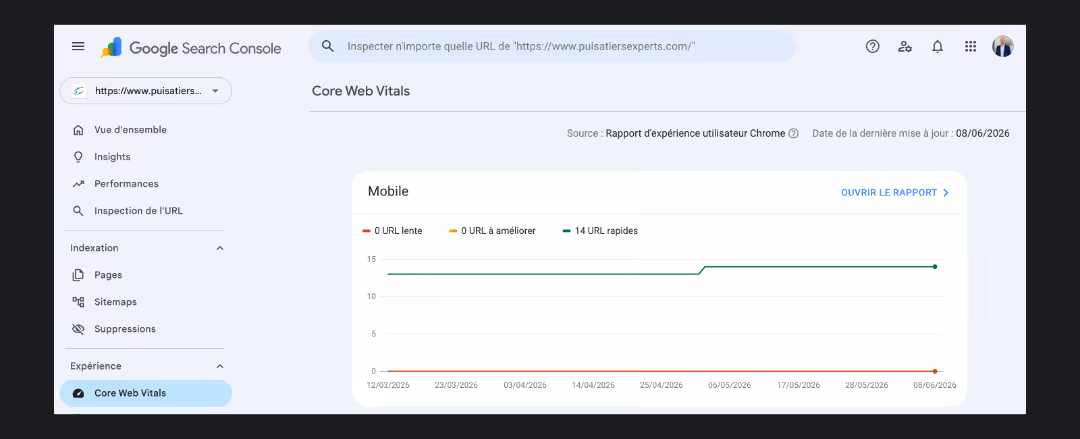Click the Inspection de l'URL magnifier icon
The height and width of the screenshot is (439, 1080).
tap(78, 211)
